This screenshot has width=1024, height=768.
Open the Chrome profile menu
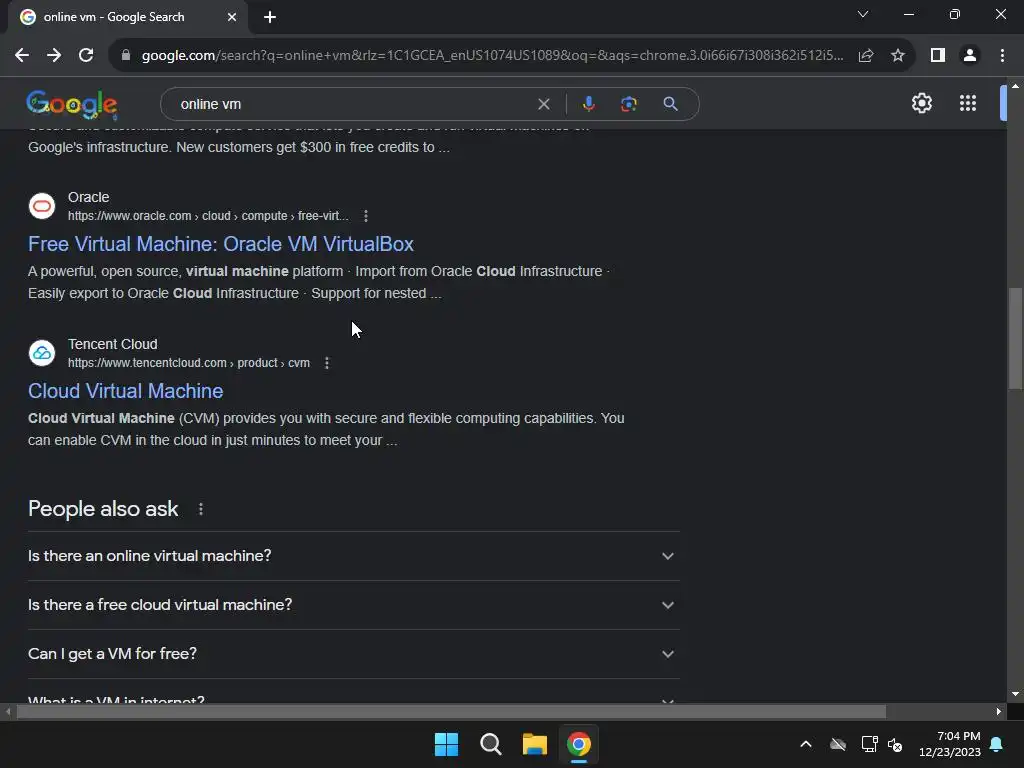coord(970,56)
